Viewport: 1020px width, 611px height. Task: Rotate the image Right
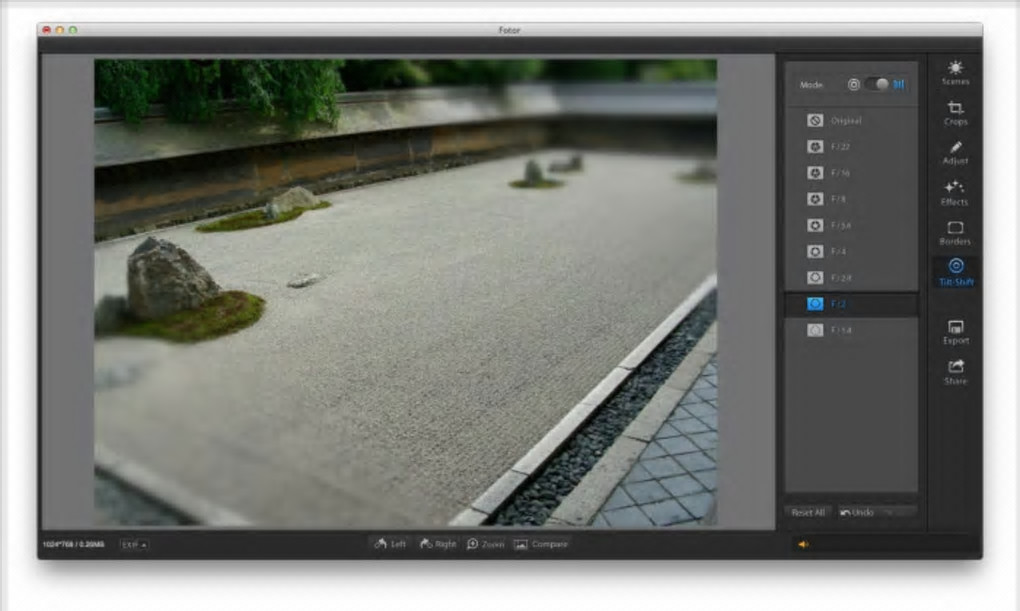tap(438, 544)
